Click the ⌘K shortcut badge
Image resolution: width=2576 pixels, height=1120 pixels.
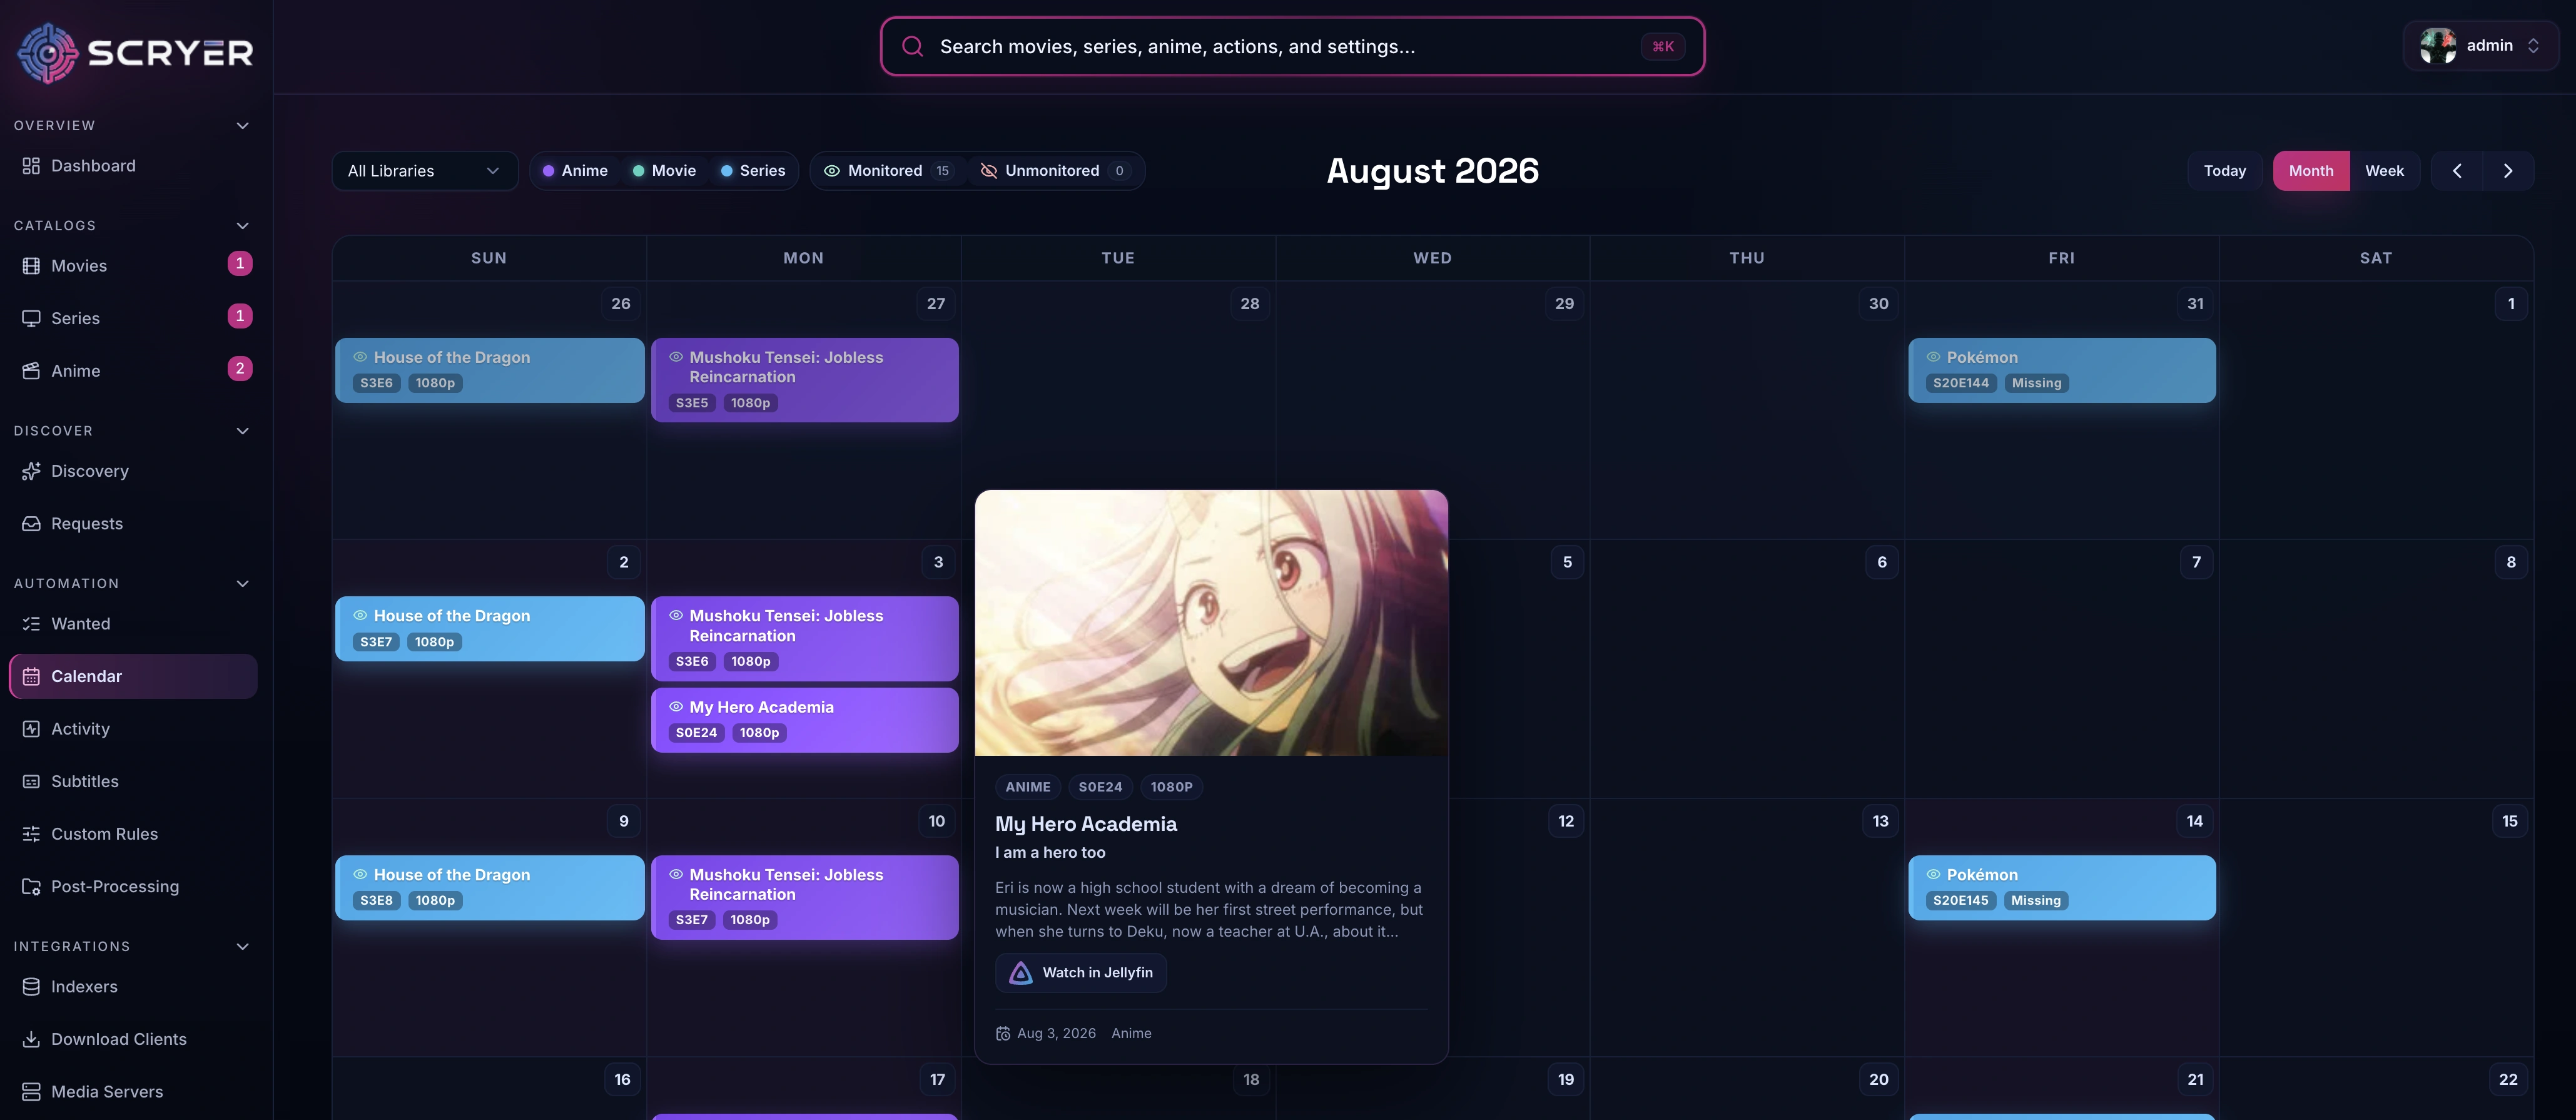coord(1663,46)
